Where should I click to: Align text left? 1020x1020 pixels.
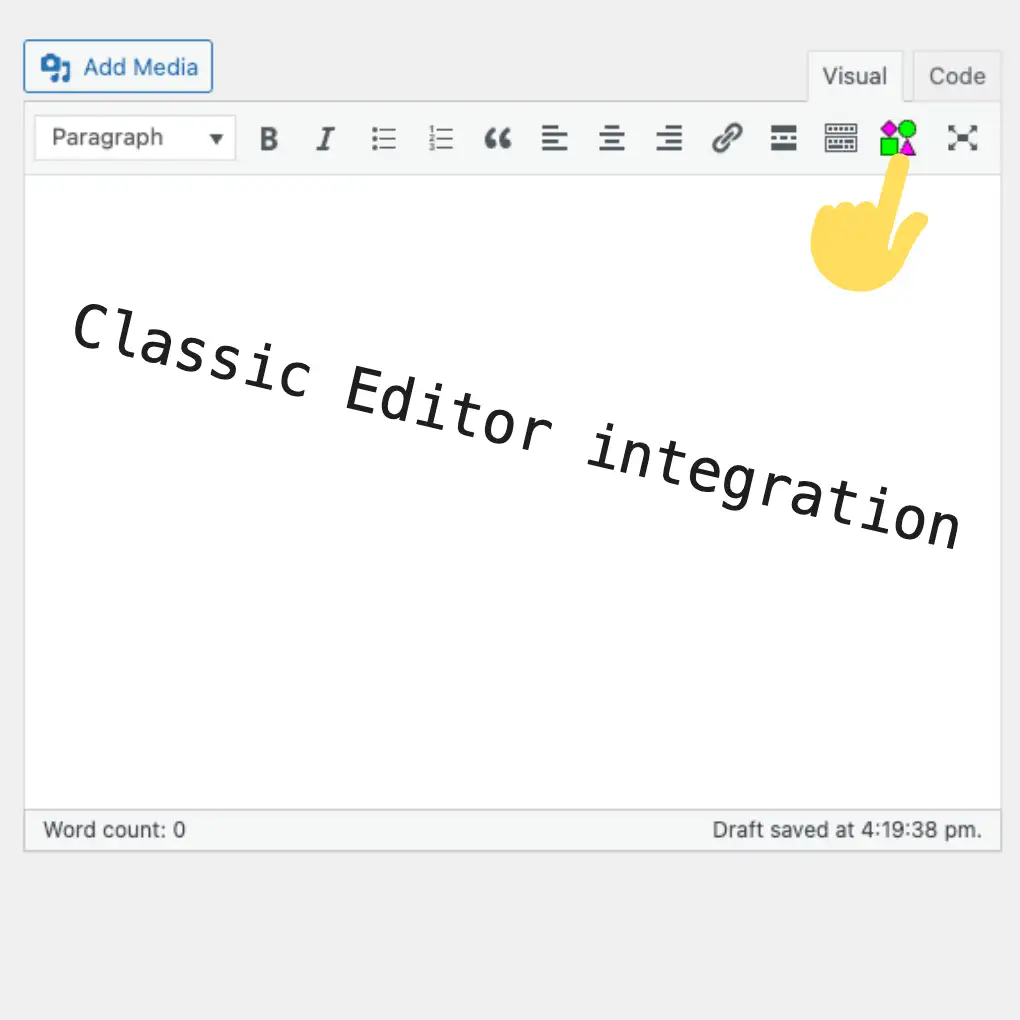(554, 138)
